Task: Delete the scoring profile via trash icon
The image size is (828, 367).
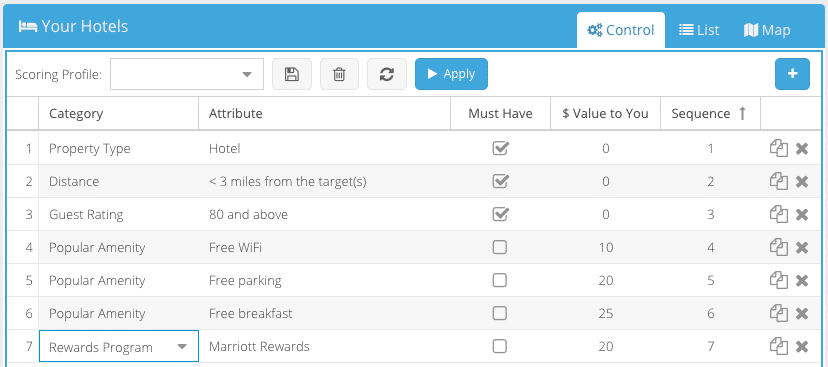Action: pos(339,74)
